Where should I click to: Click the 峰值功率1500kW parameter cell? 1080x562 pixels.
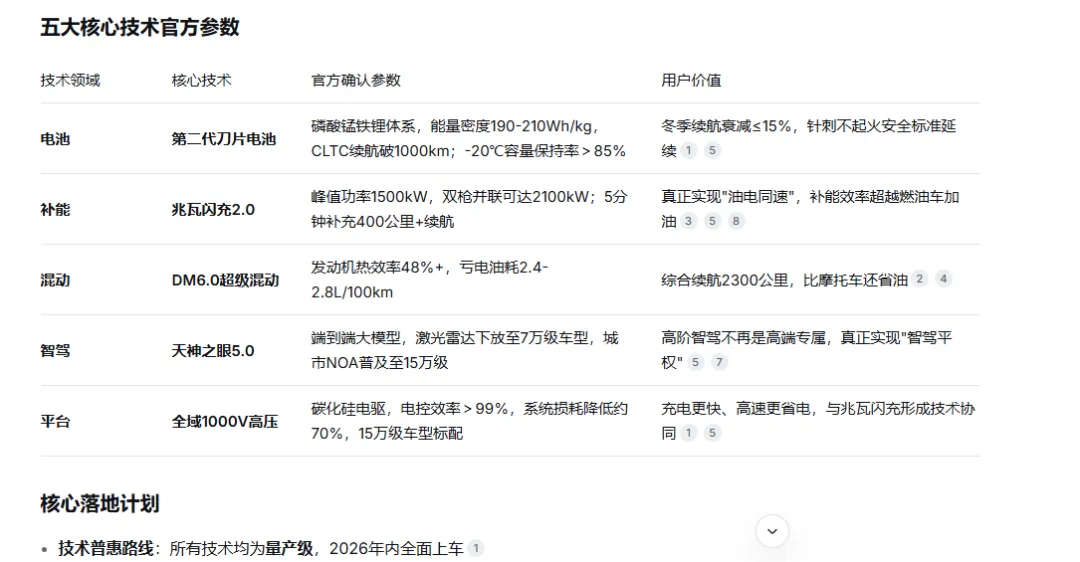point(469,209)
